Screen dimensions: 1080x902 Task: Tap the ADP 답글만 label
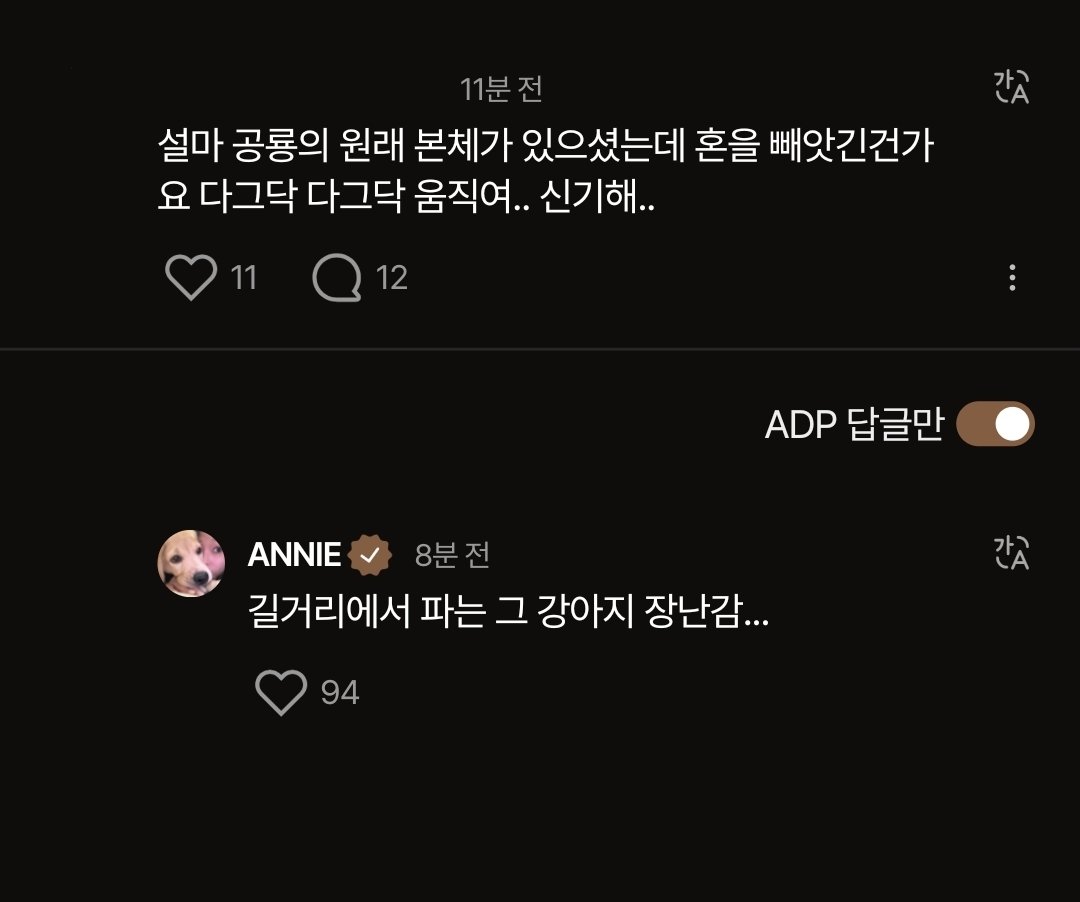[x=853, y=426]
